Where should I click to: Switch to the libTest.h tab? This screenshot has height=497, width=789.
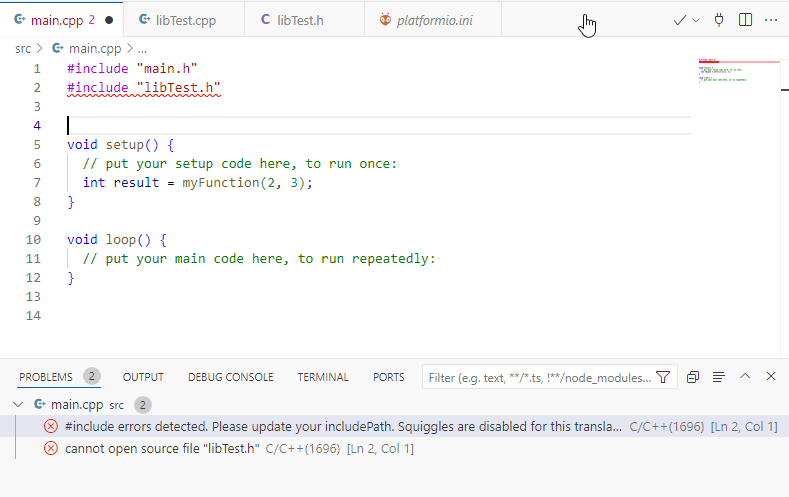(x=304, y=20)
